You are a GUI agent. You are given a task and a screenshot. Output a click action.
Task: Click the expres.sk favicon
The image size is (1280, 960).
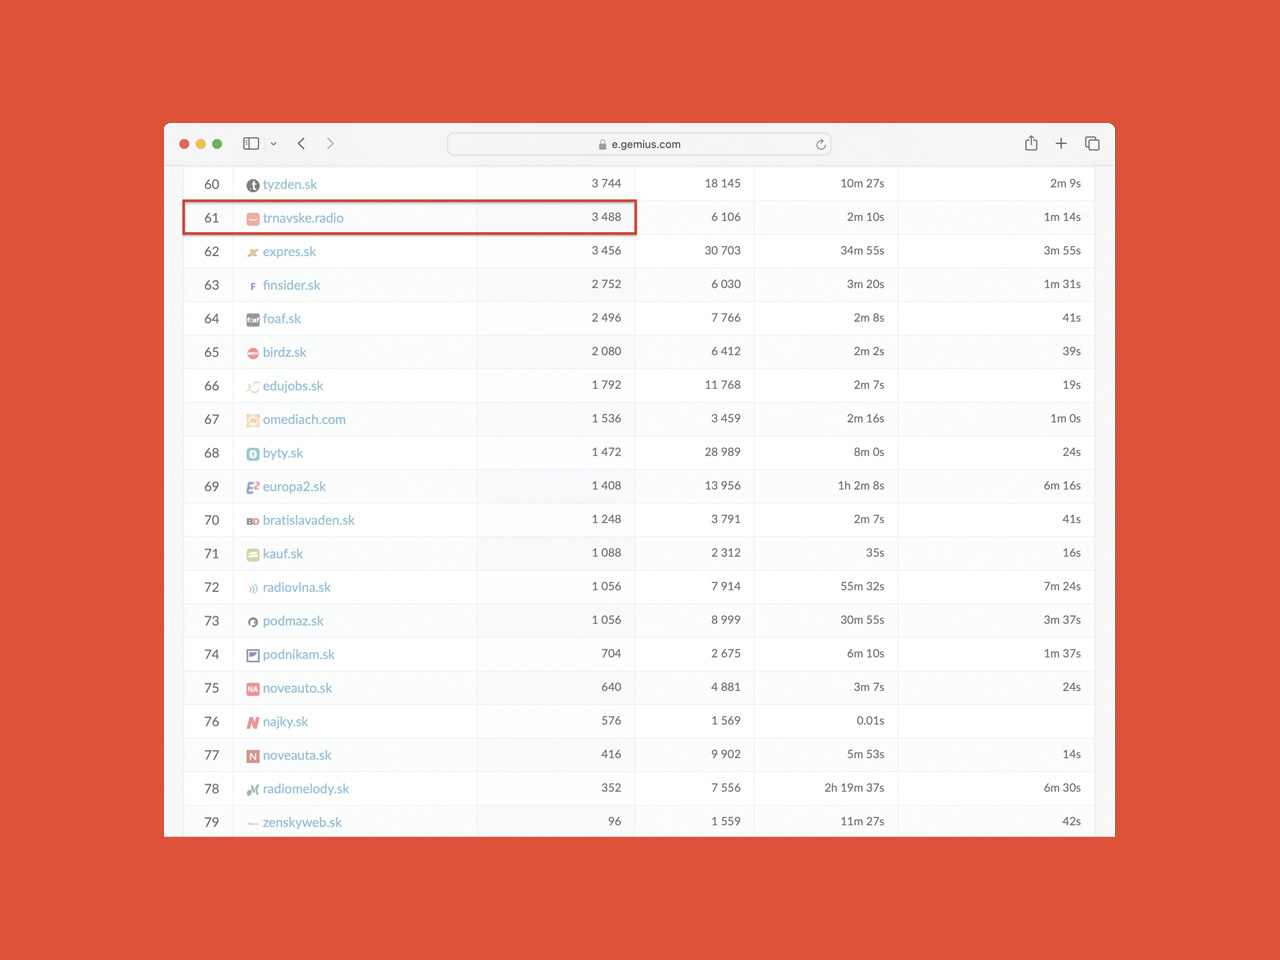click(253, 252)
